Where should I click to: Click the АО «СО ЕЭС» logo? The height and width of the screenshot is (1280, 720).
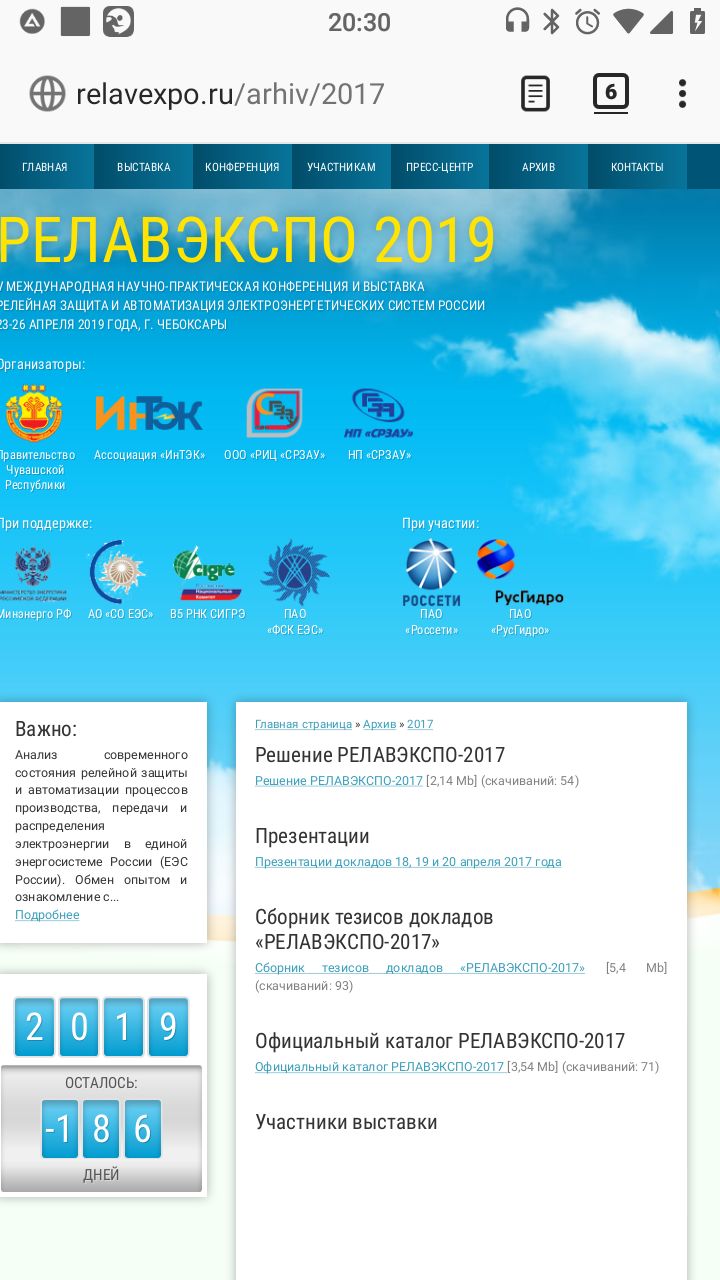click(119, 571)
